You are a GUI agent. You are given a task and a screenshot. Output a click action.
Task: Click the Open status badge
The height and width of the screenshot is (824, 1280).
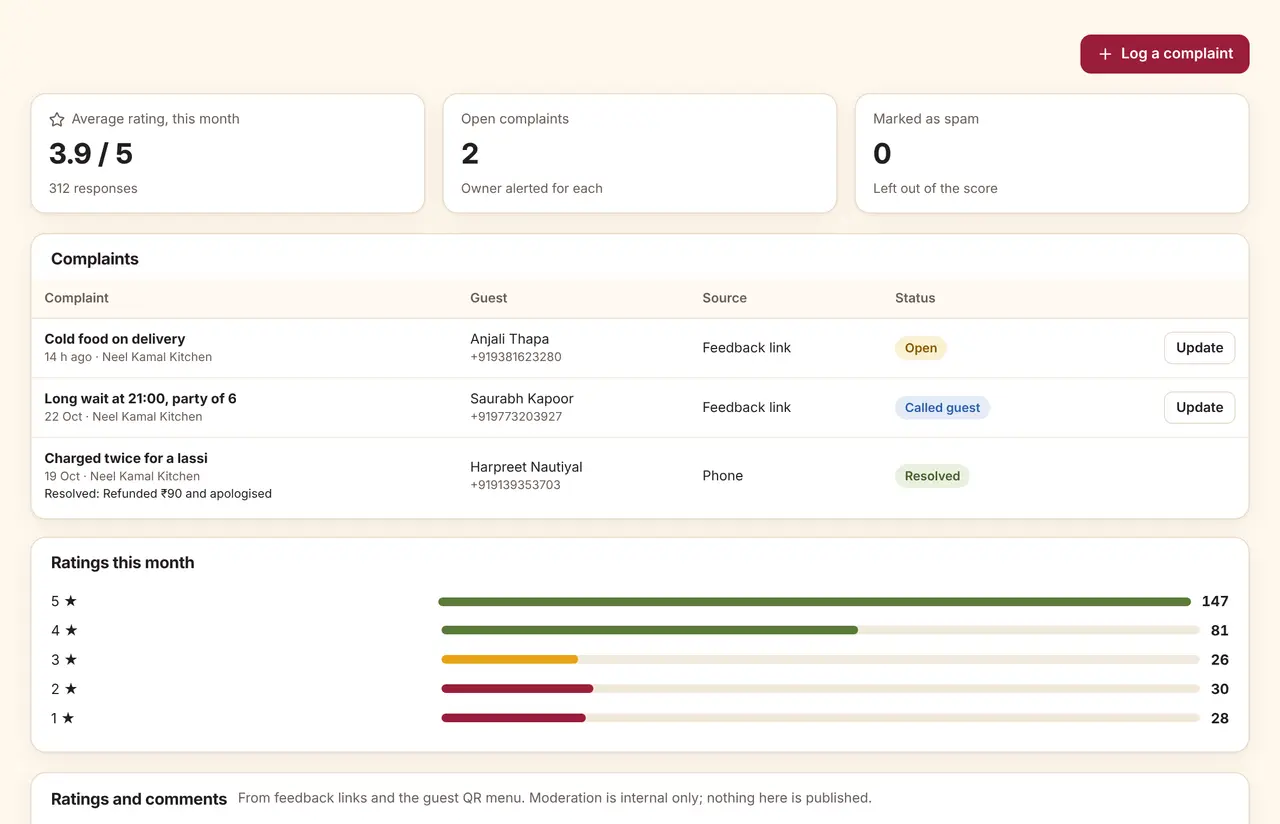coord(921,348)
